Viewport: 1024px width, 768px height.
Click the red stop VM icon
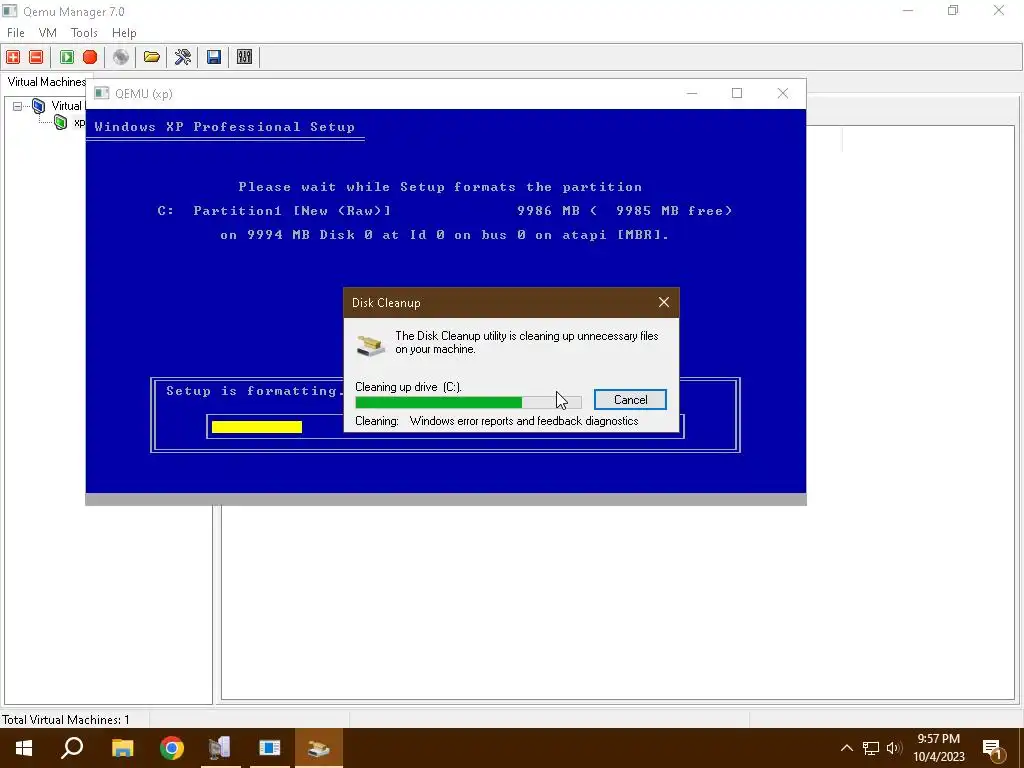pyautogui.click(x=90, y=57)
